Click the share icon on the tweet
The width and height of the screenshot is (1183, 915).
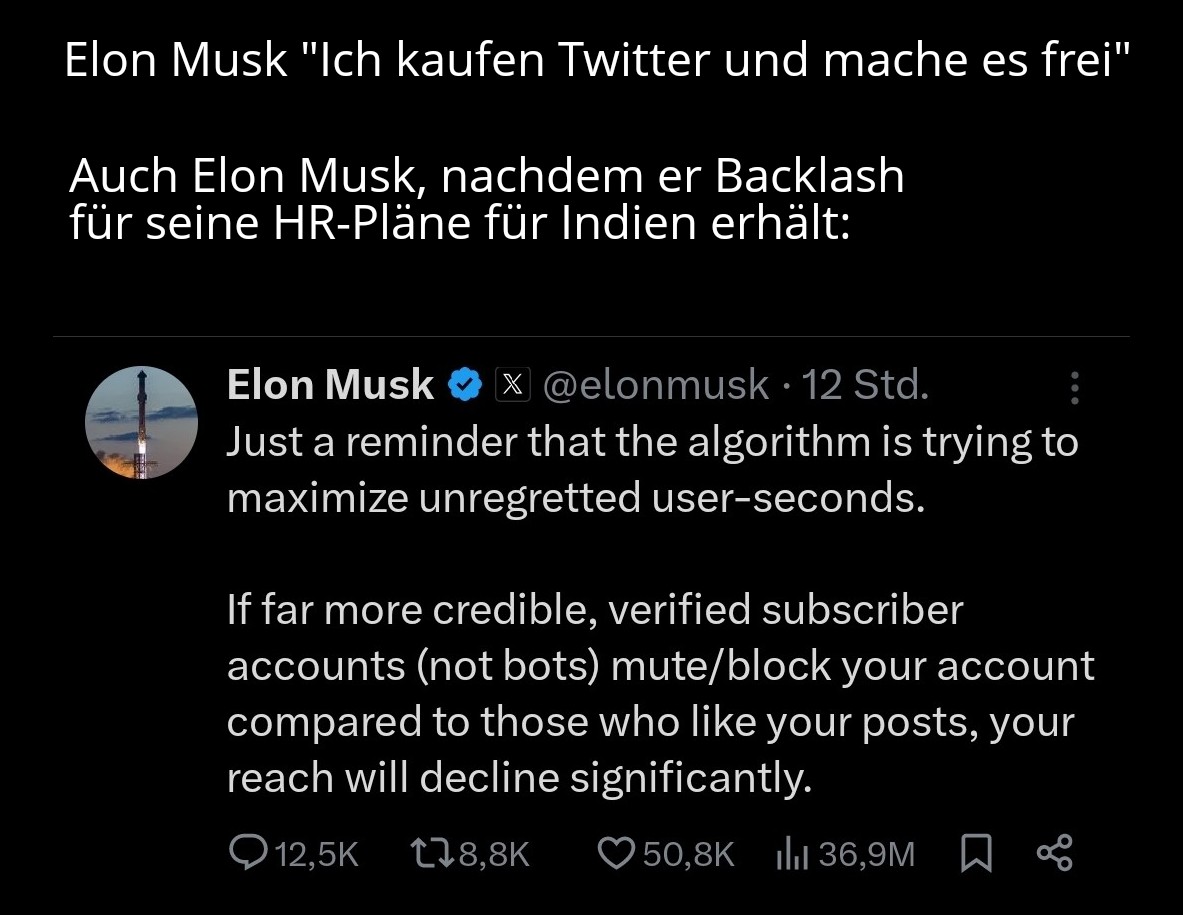tap(1054, 853)
